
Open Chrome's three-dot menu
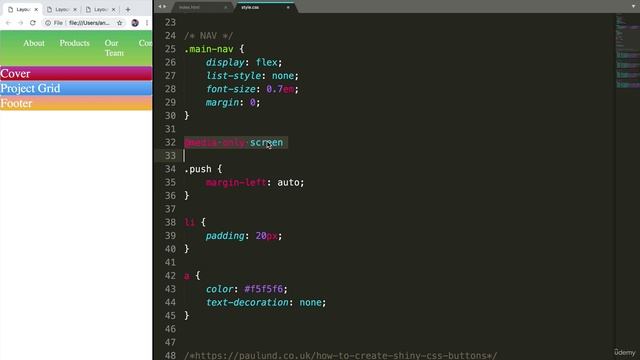(147, 23)
